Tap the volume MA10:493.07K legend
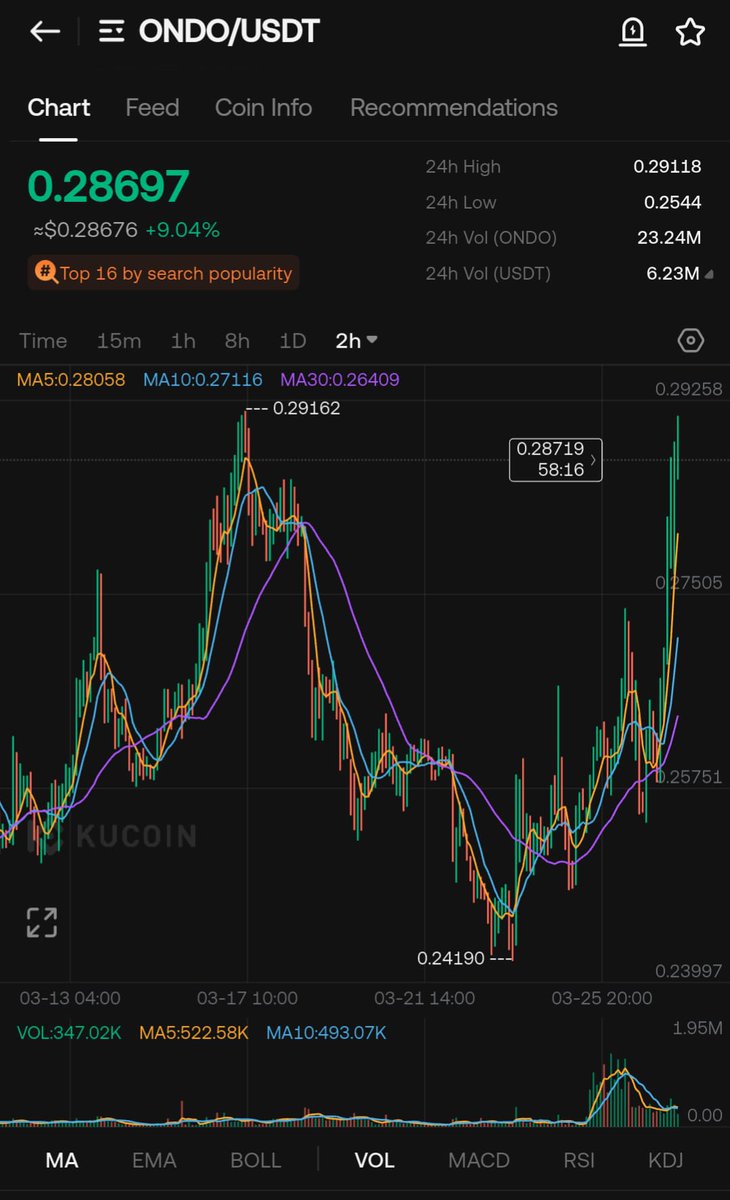 pos(326,1033)
